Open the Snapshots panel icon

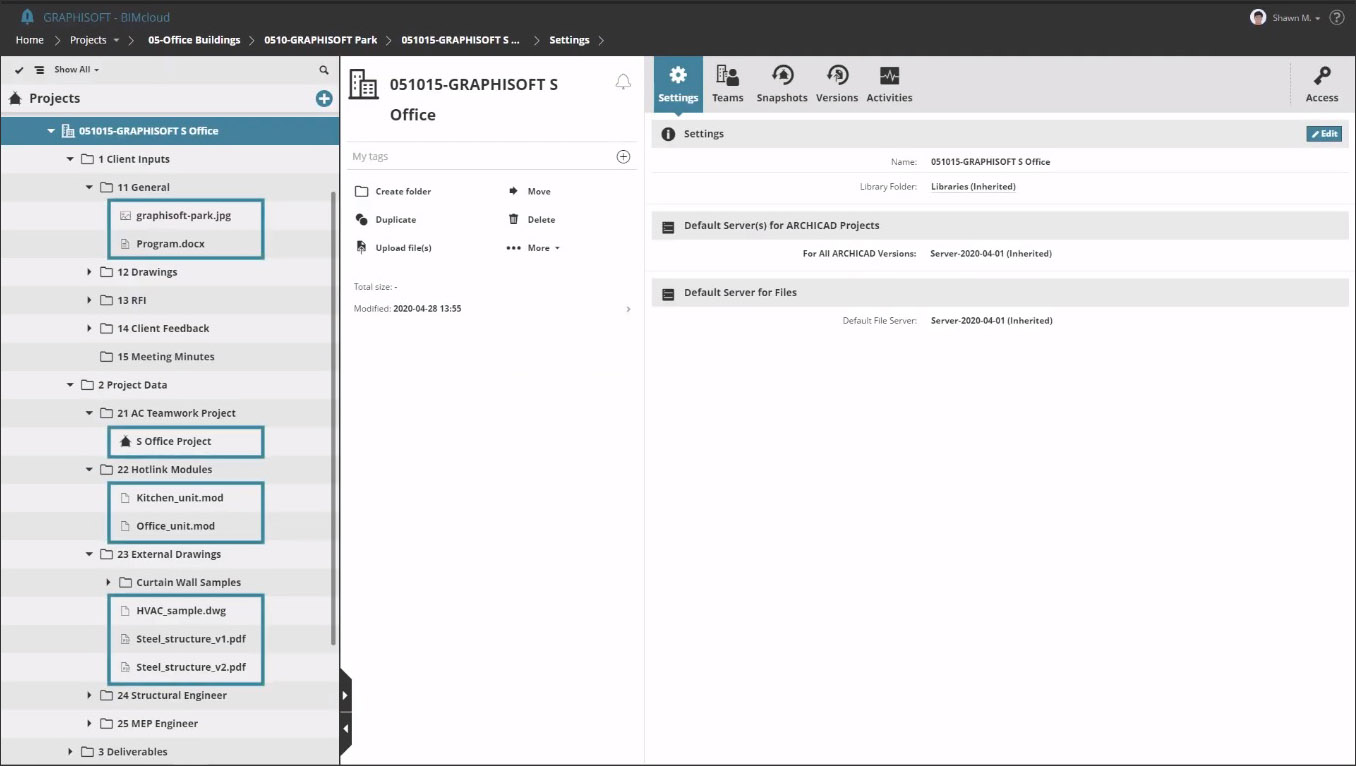(x=782, y=77)
